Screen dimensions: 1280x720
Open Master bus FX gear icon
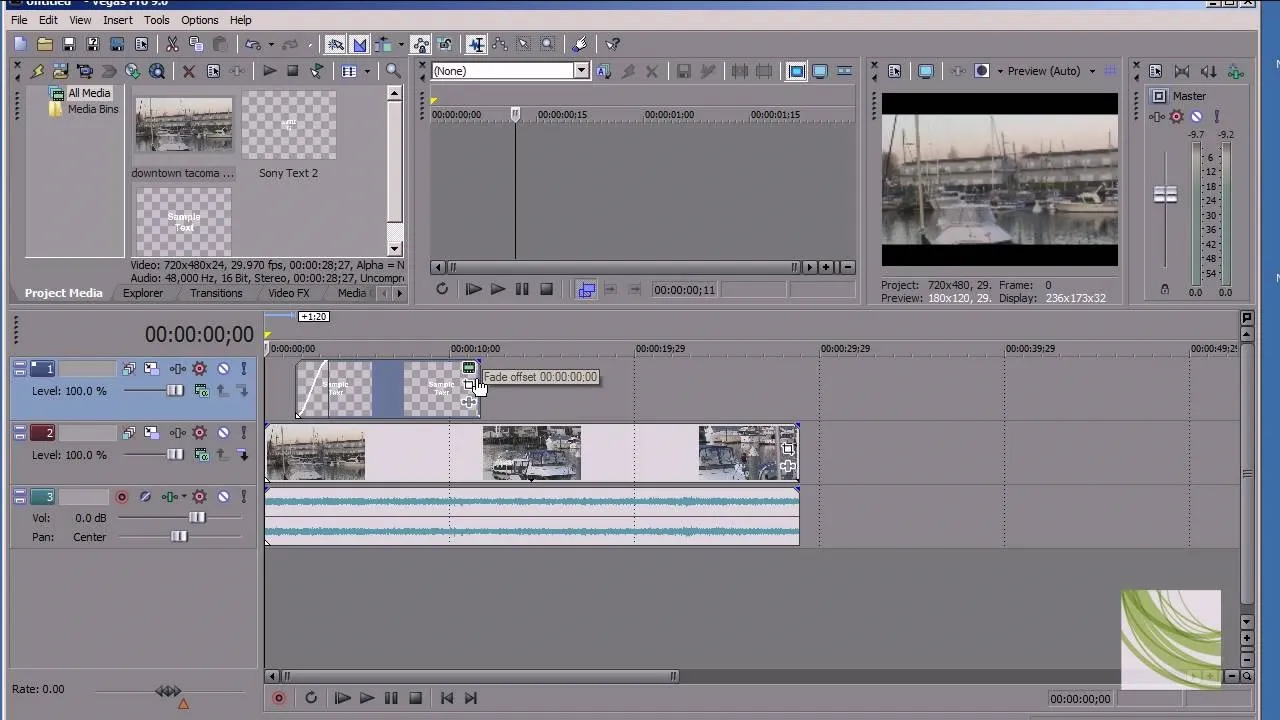click(x=1176, y=117)
